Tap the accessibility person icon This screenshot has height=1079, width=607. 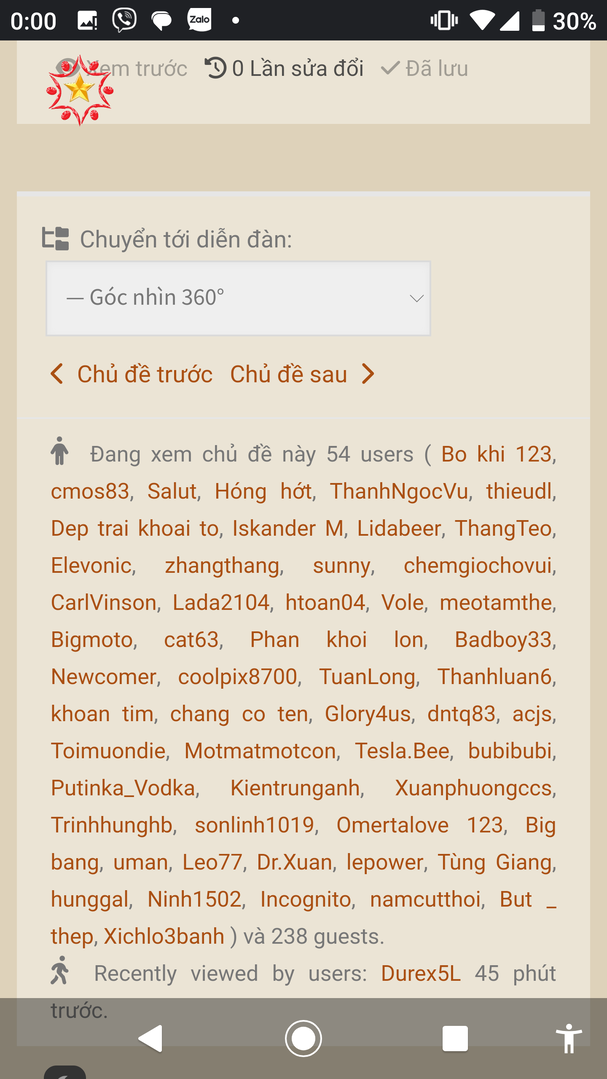(569, 1038)
